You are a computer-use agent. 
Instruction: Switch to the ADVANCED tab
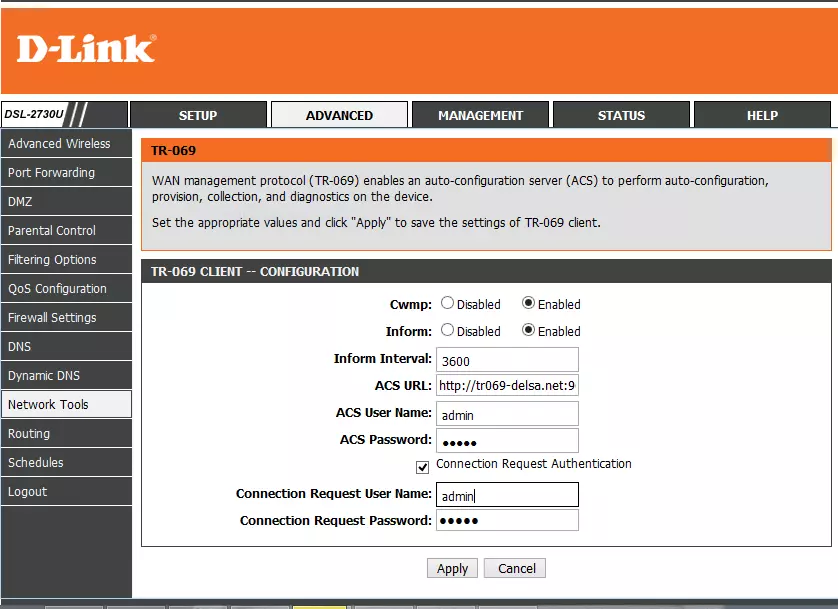(x=339, y=115)
